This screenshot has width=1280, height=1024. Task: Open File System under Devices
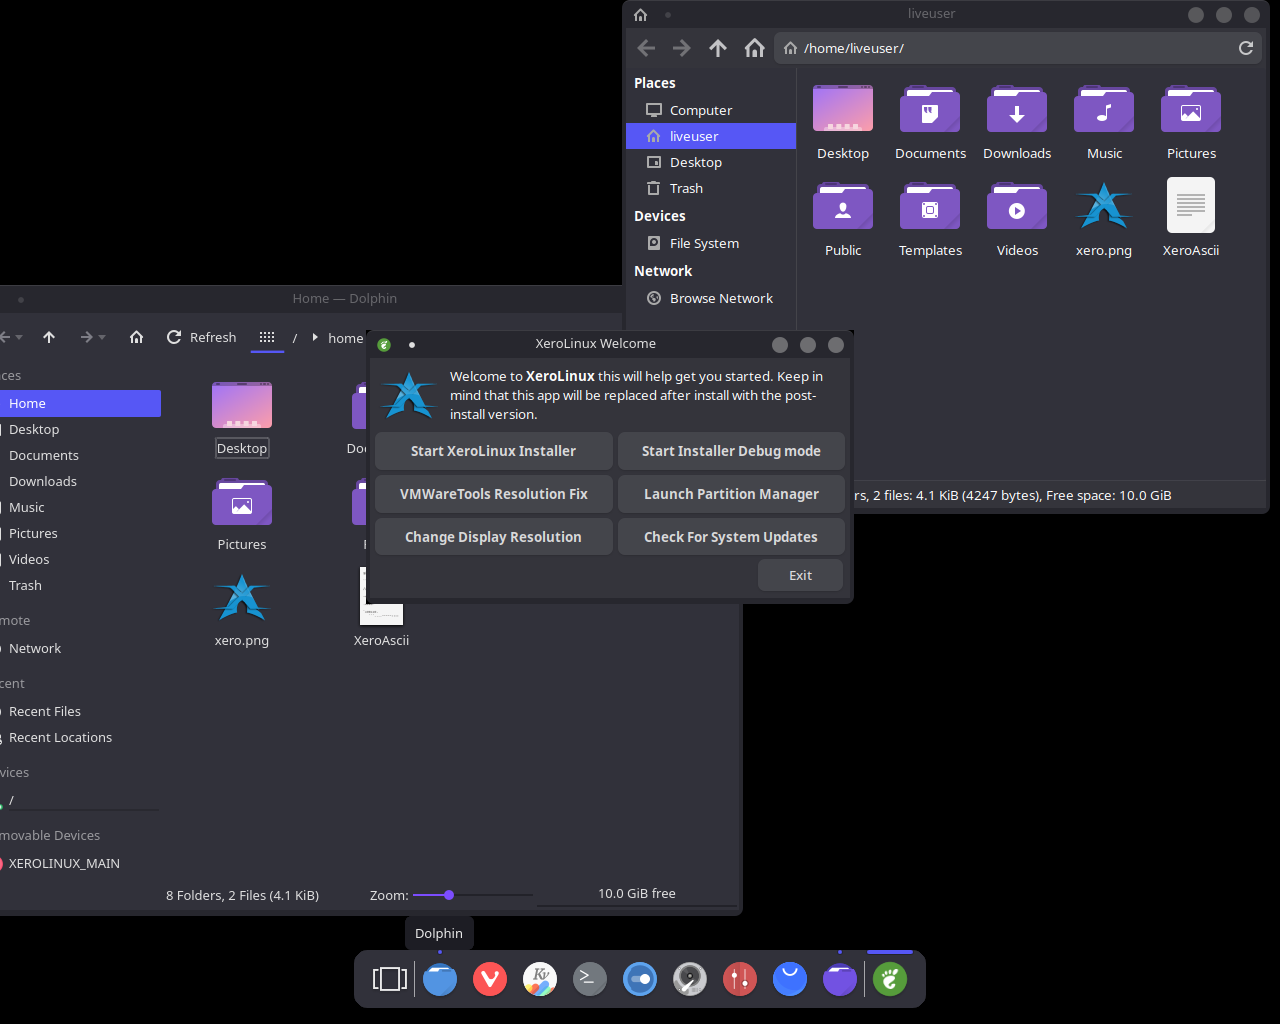tap(711, 243)
